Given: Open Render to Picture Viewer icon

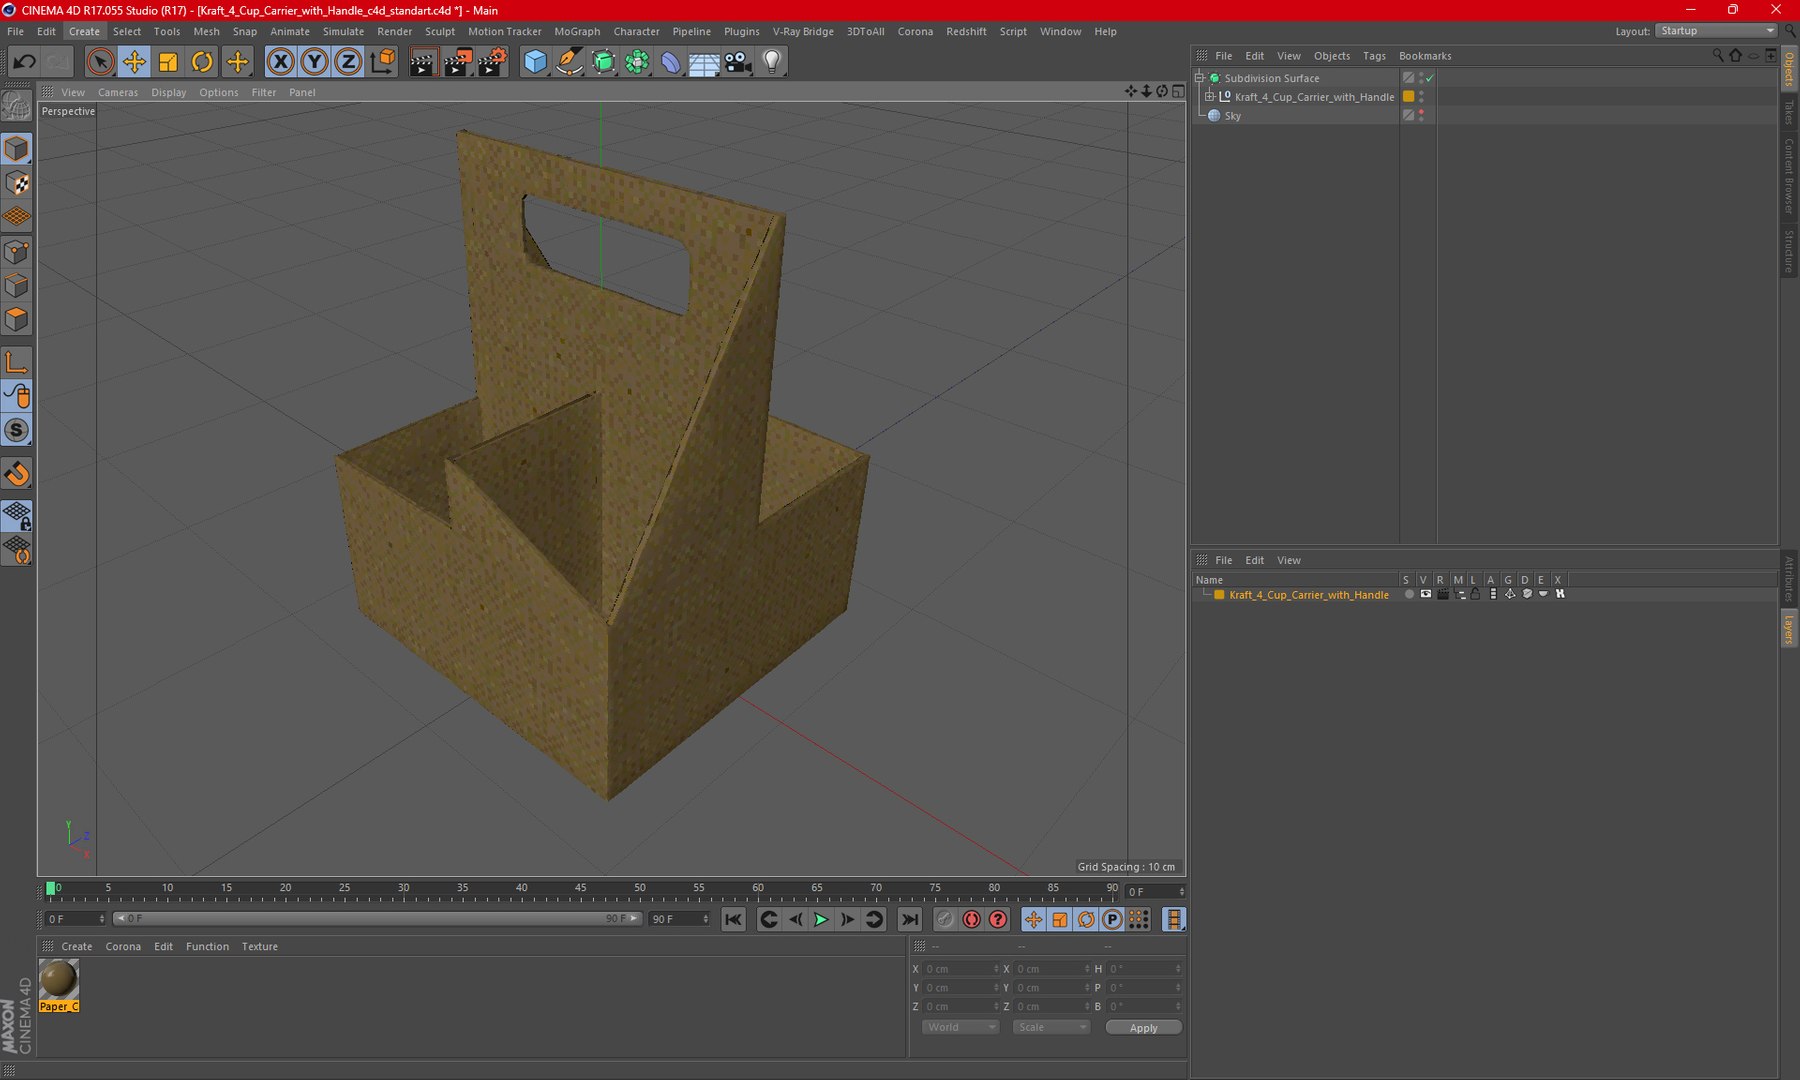Looking at the screenshot, I should pyautogui.click(x=457, y=62).
